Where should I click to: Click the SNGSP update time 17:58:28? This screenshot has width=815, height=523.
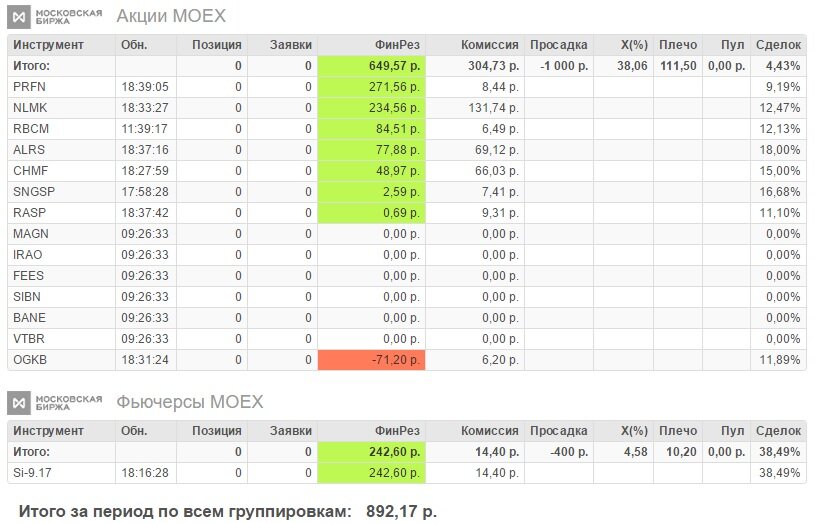(145, 192)
